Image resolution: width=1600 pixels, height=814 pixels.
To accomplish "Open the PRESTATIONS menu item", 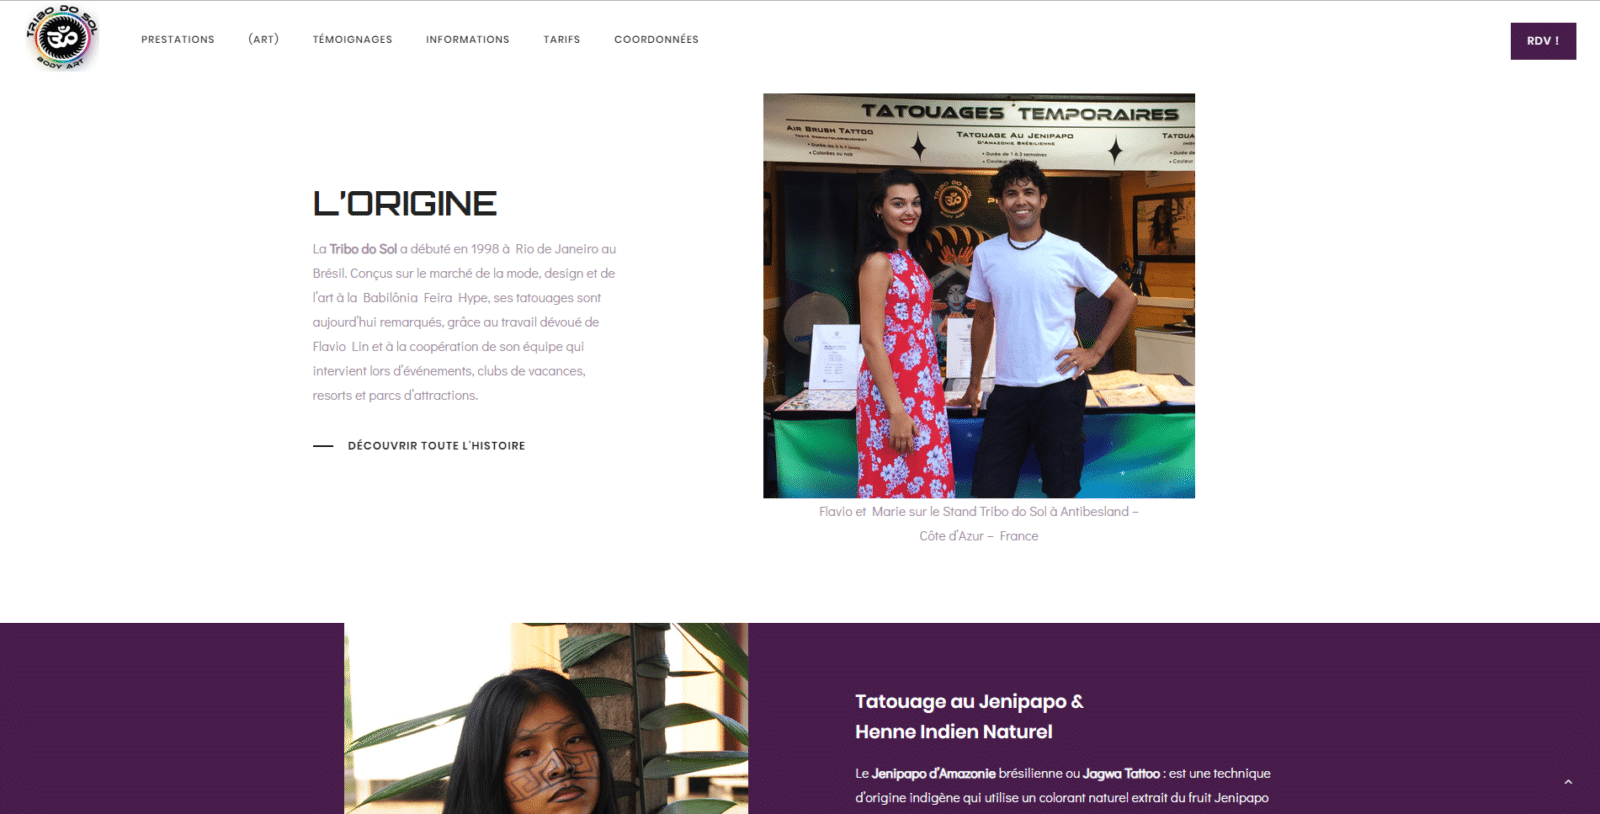I will (178, 40).
